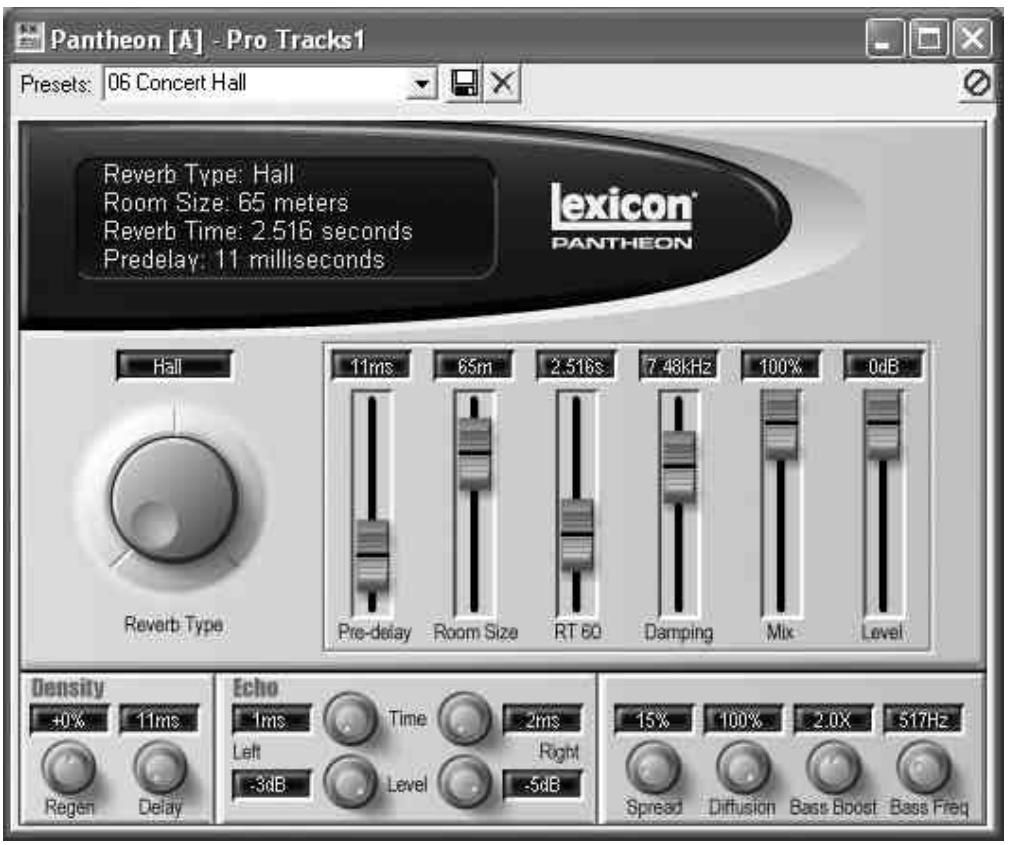Click the Spread knob
This screenshot has height=845, width=1009.
coord(653,767)
